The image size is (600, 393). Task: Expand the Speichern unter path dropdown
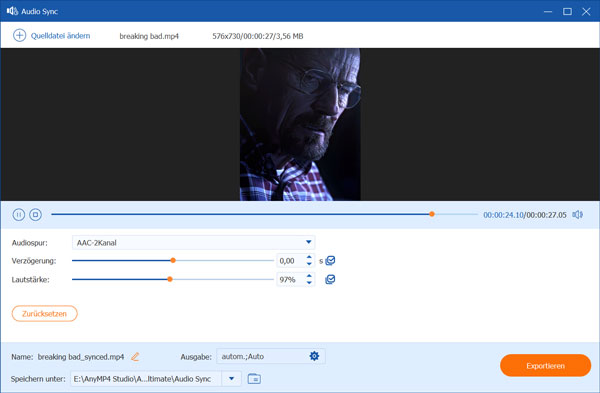tap(232, 378)
